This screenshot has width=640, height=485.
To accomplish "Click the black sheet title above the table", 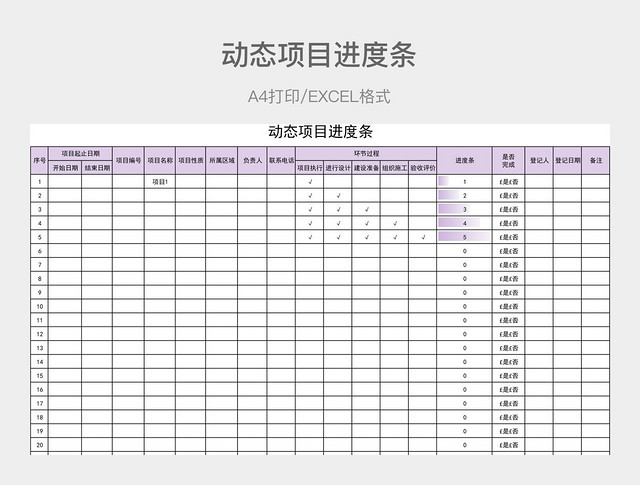I will [320, 132].
